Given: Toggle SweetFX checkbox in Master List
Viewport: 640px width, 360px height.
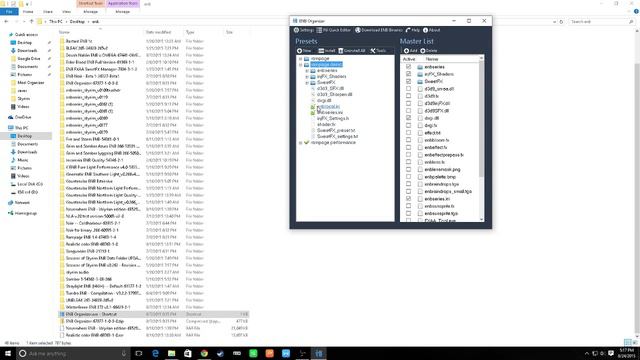Looking at the screenshot, I should (408, 81).
